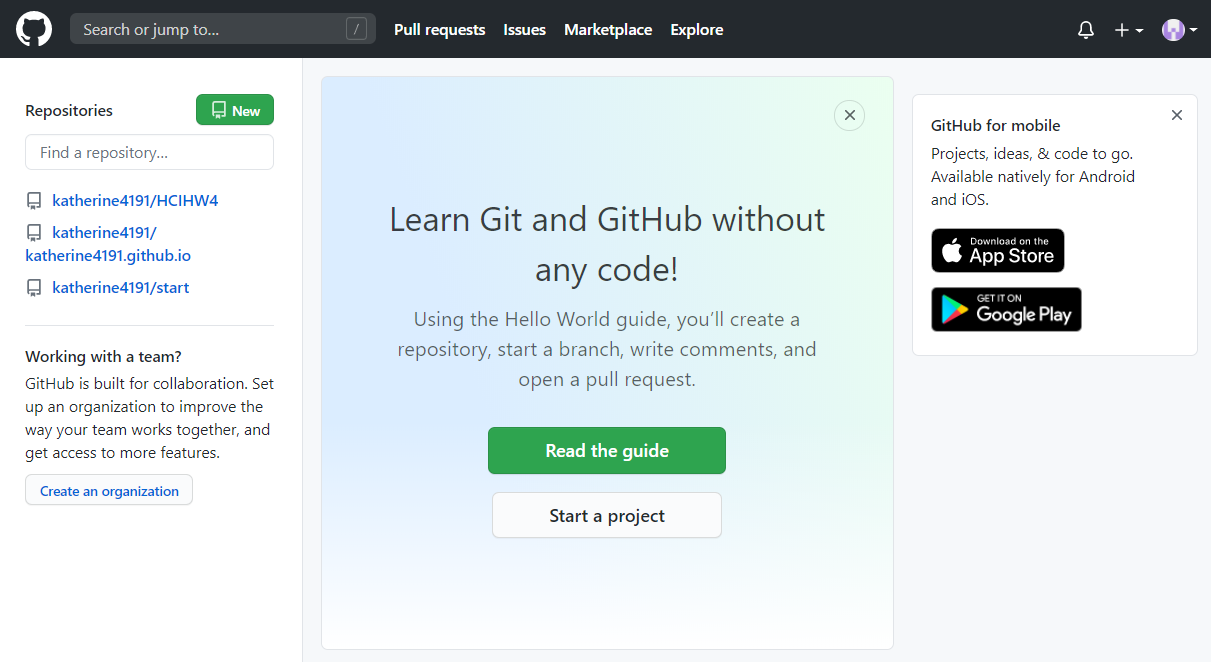Click the Learn Git and GitHub headline
The image size is (1211, 662).
coord(607,244)
